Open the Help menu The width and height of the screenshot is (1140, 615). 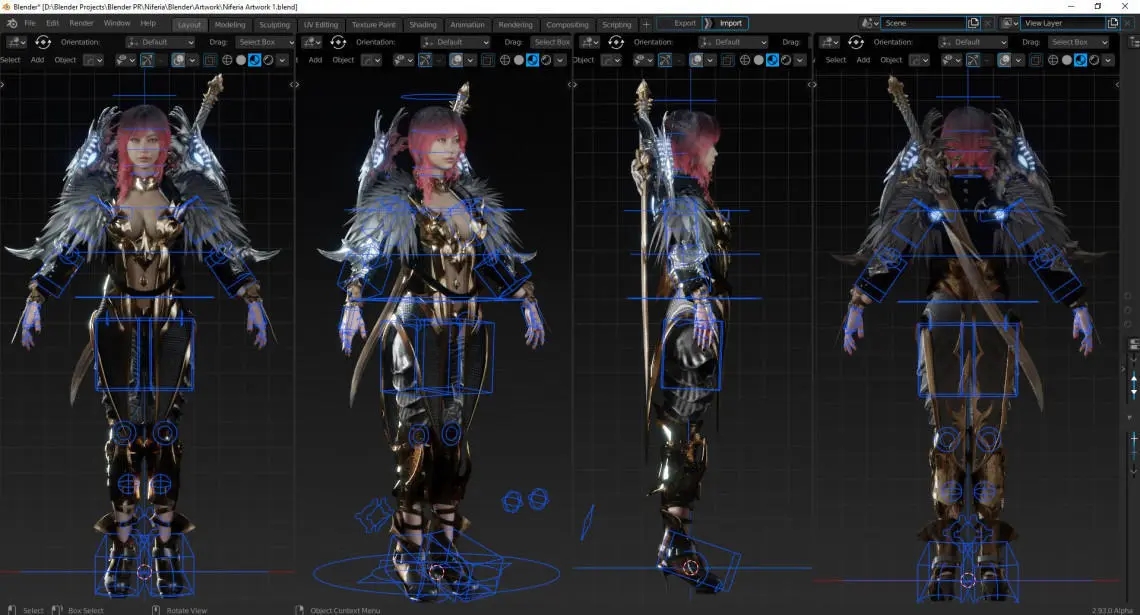[x=148, y=23]
